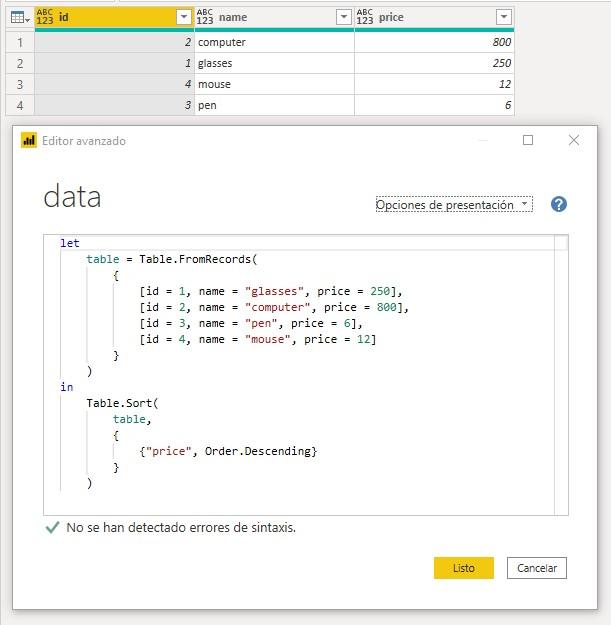Click the price cell showing 6

tap(434, 106)
